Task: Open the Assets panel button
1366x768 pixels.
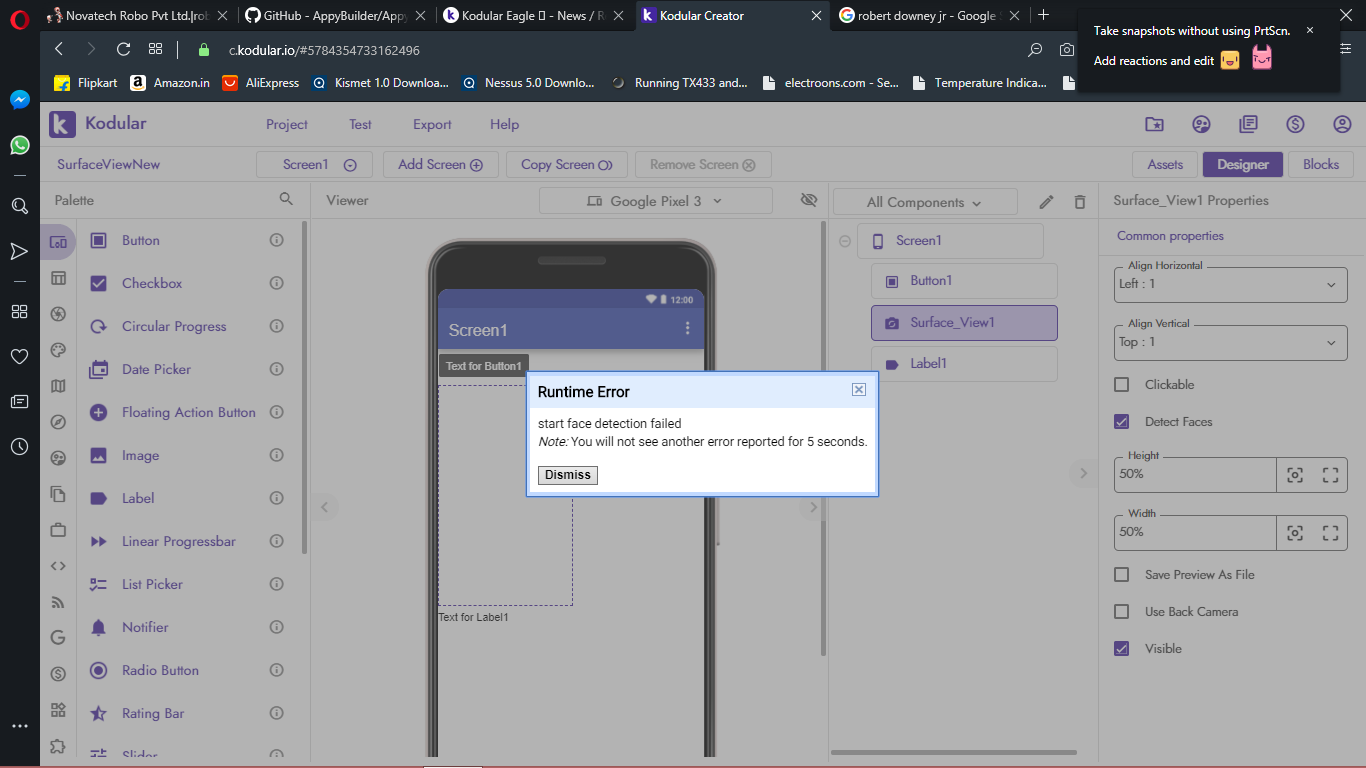Action: tap(1165, 165)
